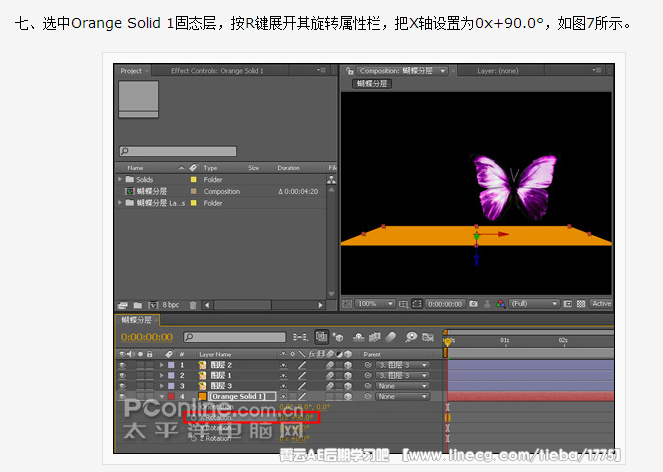Screen dimensions: 663x472
Task: Click the 蝴蝶分层 breadcrumb in viewer
Action: pyautogui.click(x=372, y=84)
